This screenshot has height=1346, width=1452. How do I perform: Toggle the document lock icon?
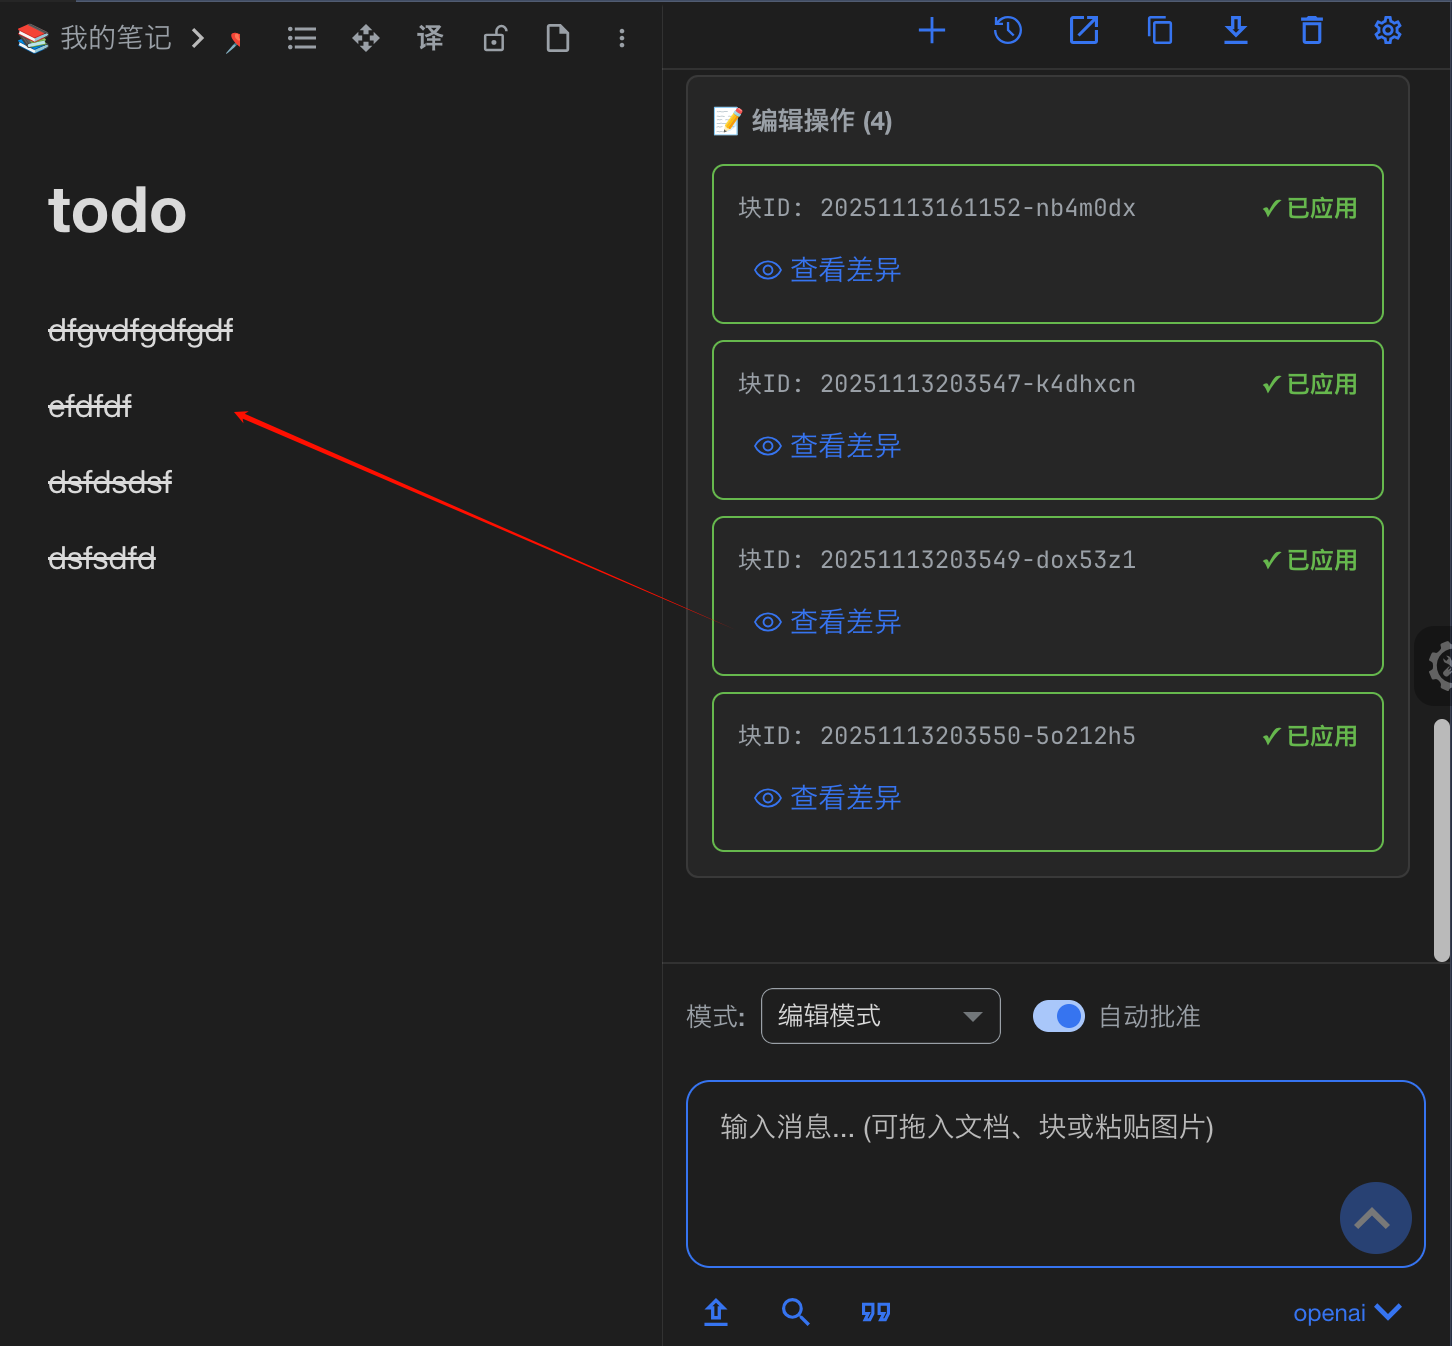pyautogui.click(x=494, y=39)
